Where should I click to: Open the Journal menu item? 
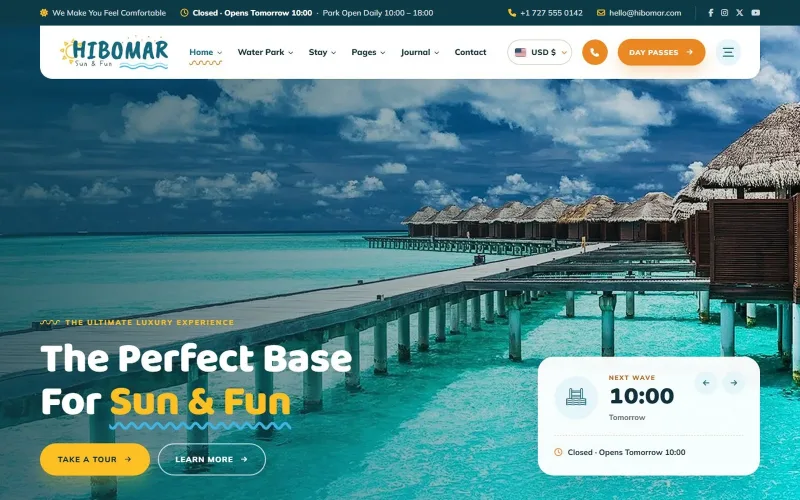tap(419, 52)
